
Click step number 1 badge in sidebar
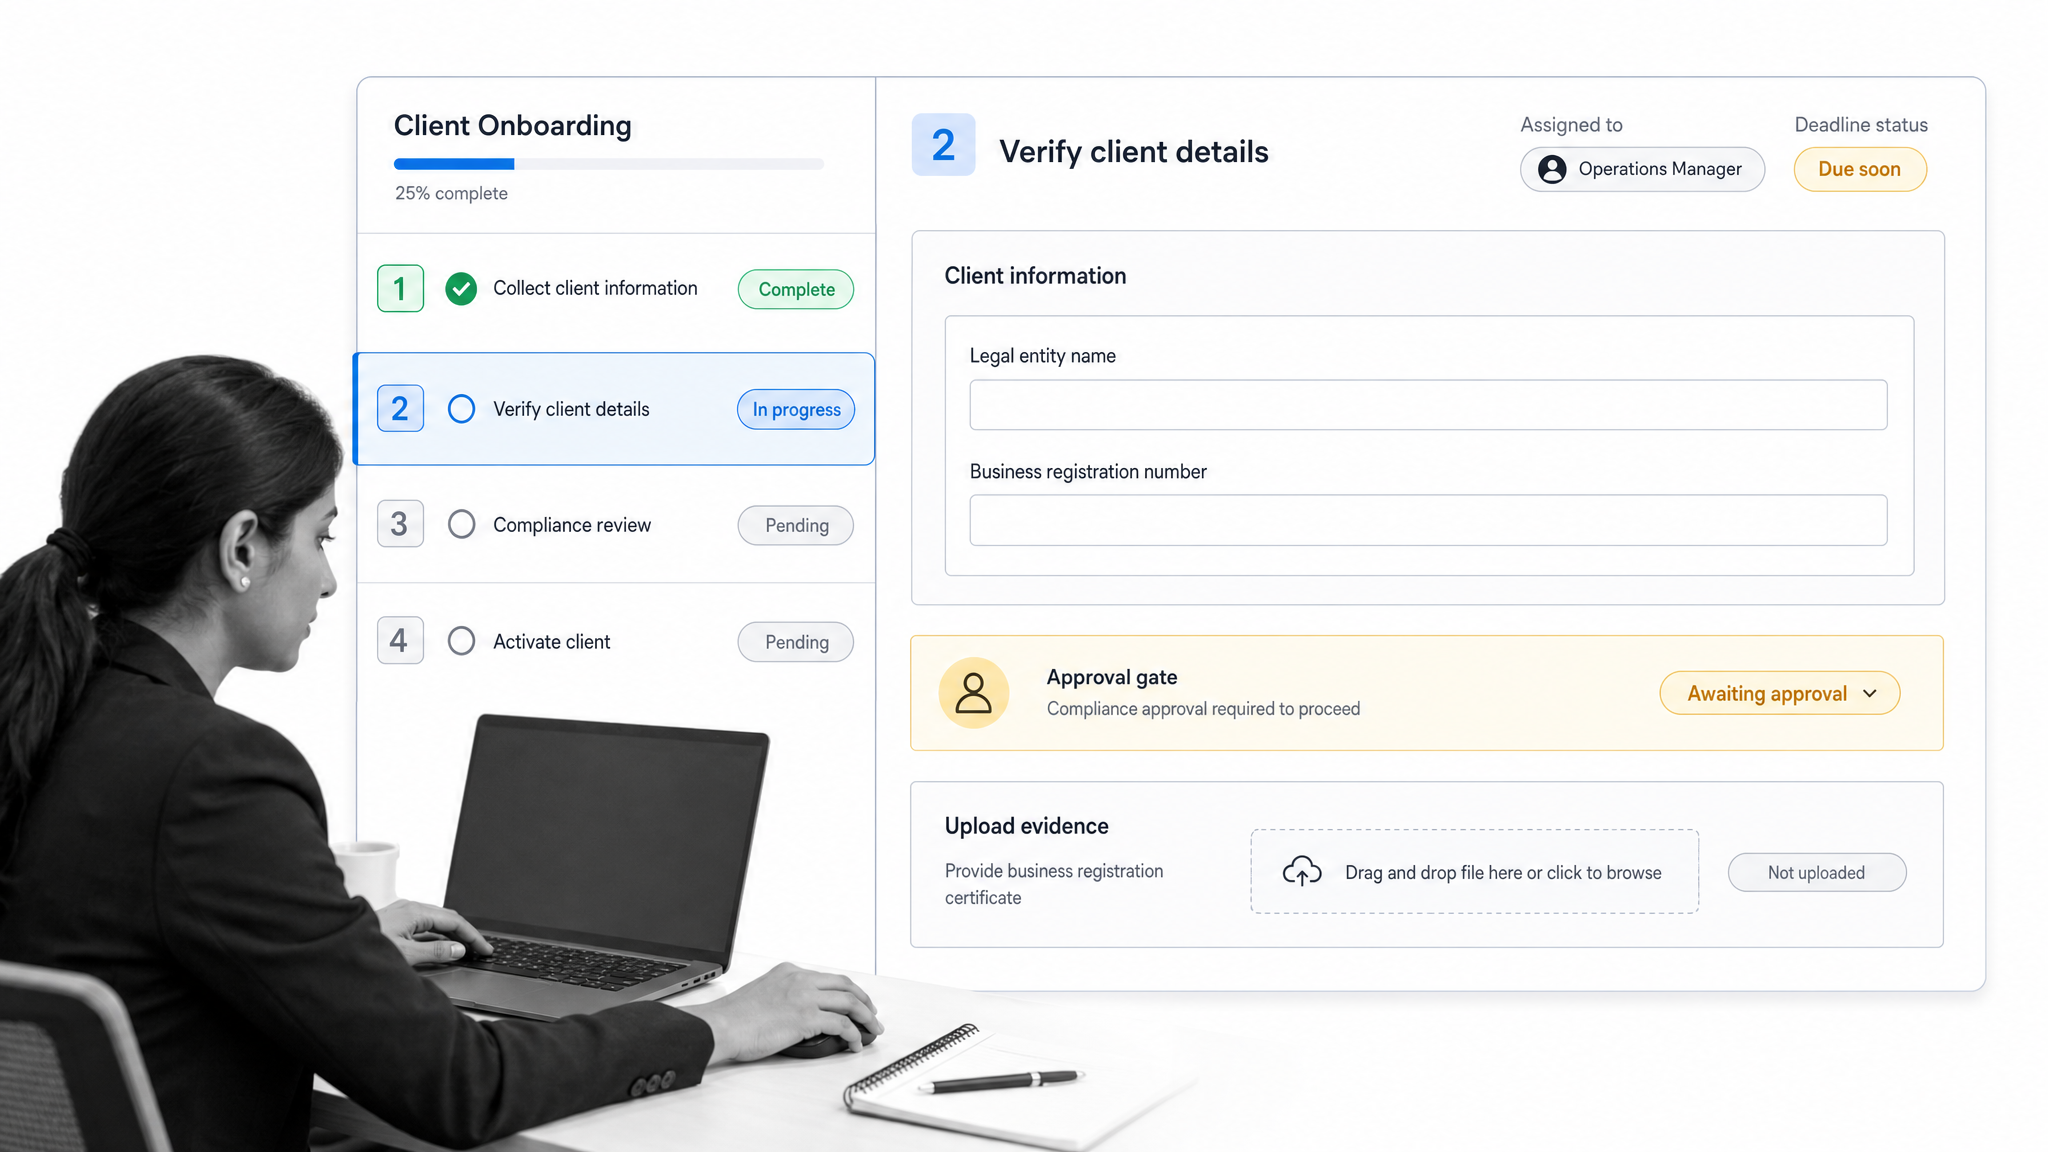[x=400, y=289]
